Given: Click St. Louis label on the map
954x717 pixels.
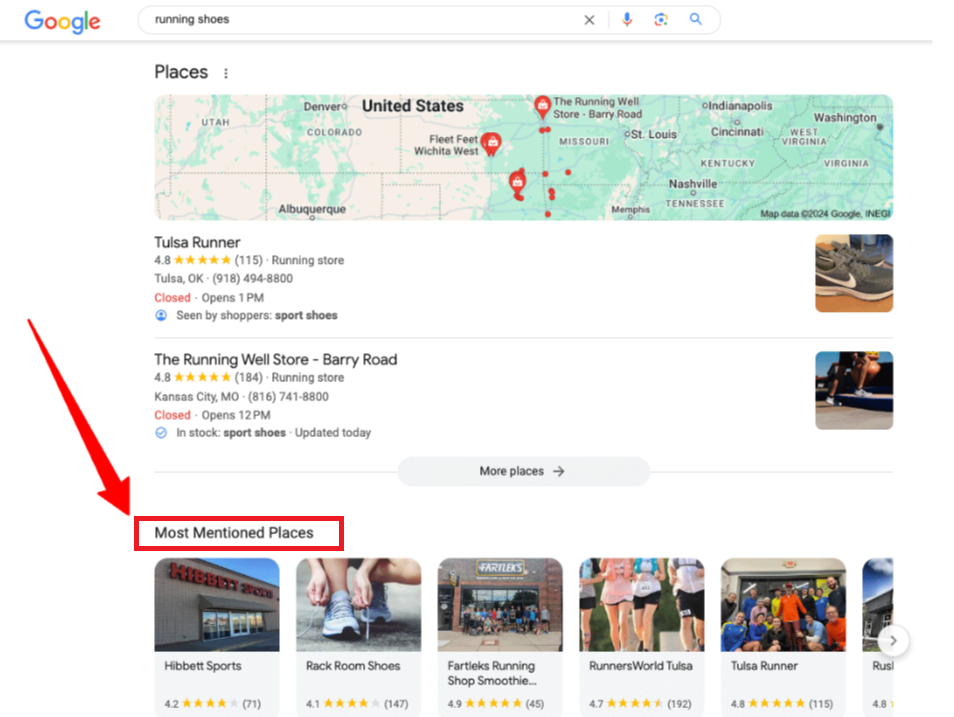Looking at the screenshot, I should (653, 135).
